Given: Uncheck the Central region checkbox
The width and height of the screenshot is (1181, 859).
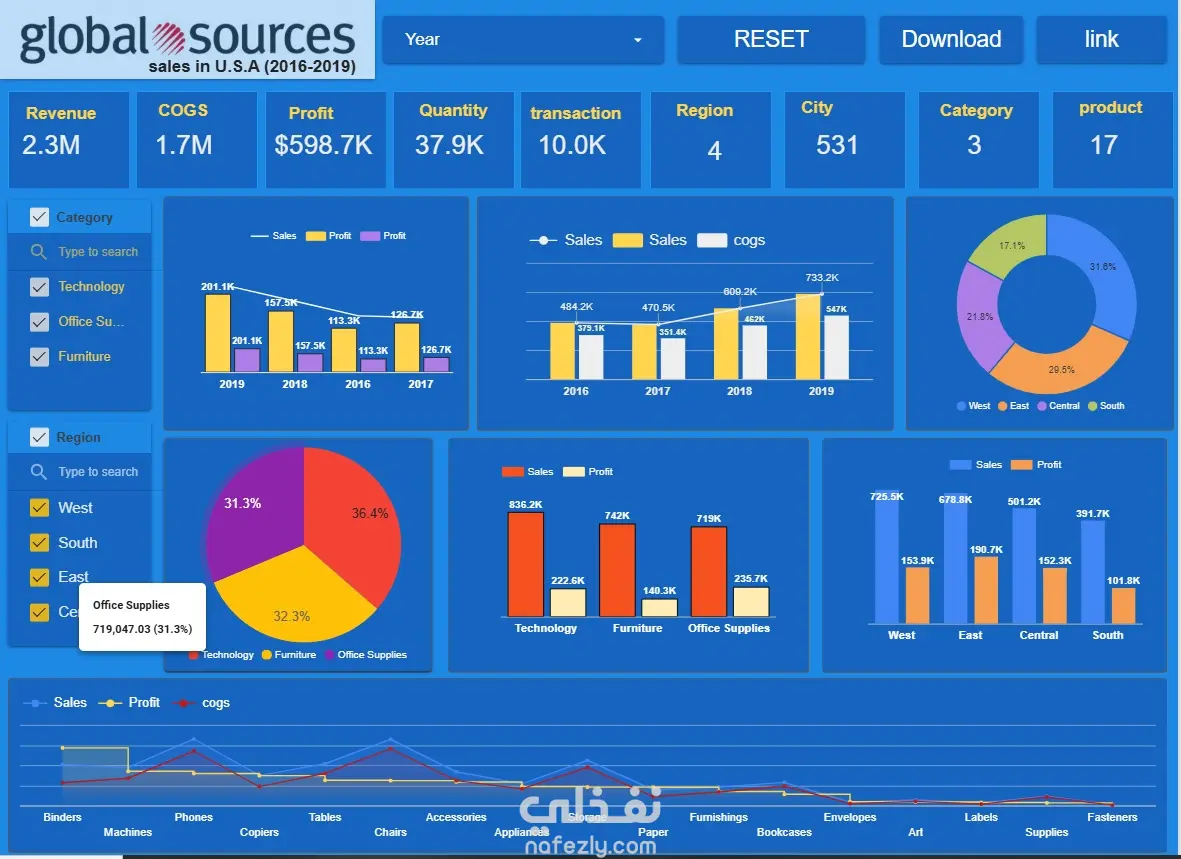Looking at the screenshot, I should 39,612.
